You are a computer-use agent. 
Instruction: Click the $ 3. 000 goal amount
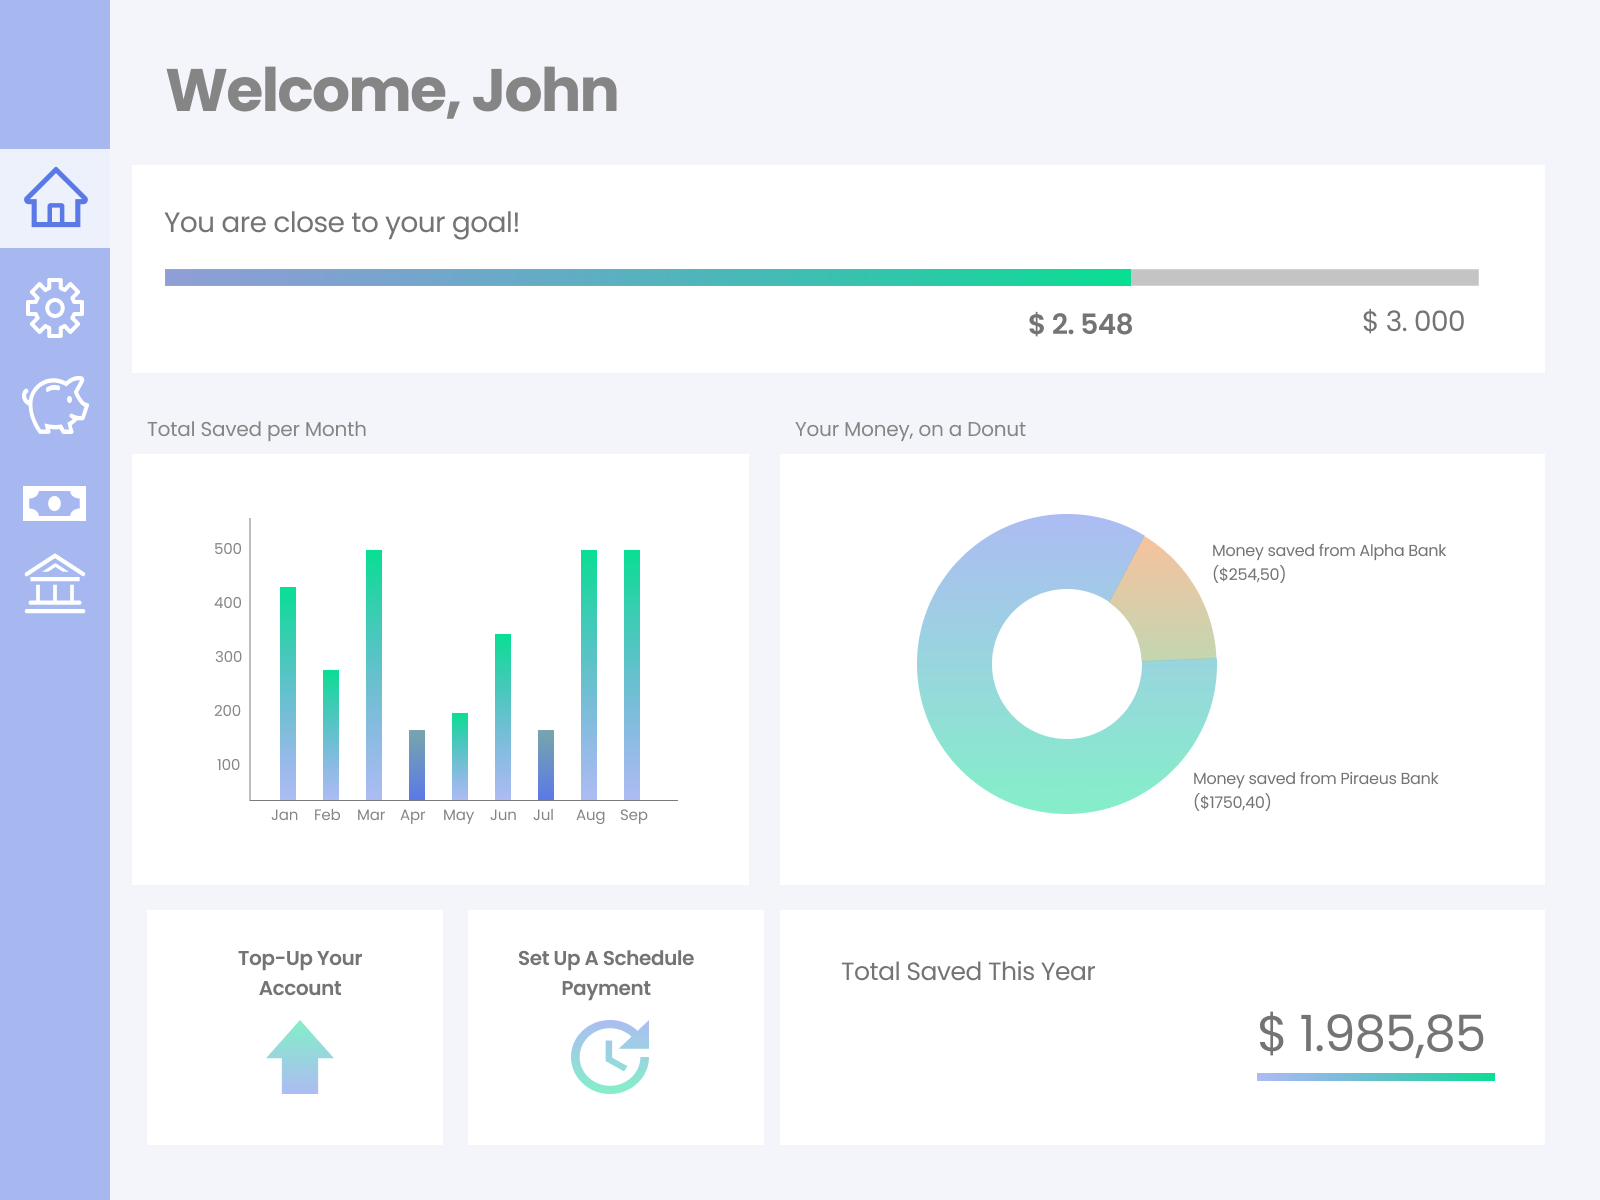(1413, 321)
